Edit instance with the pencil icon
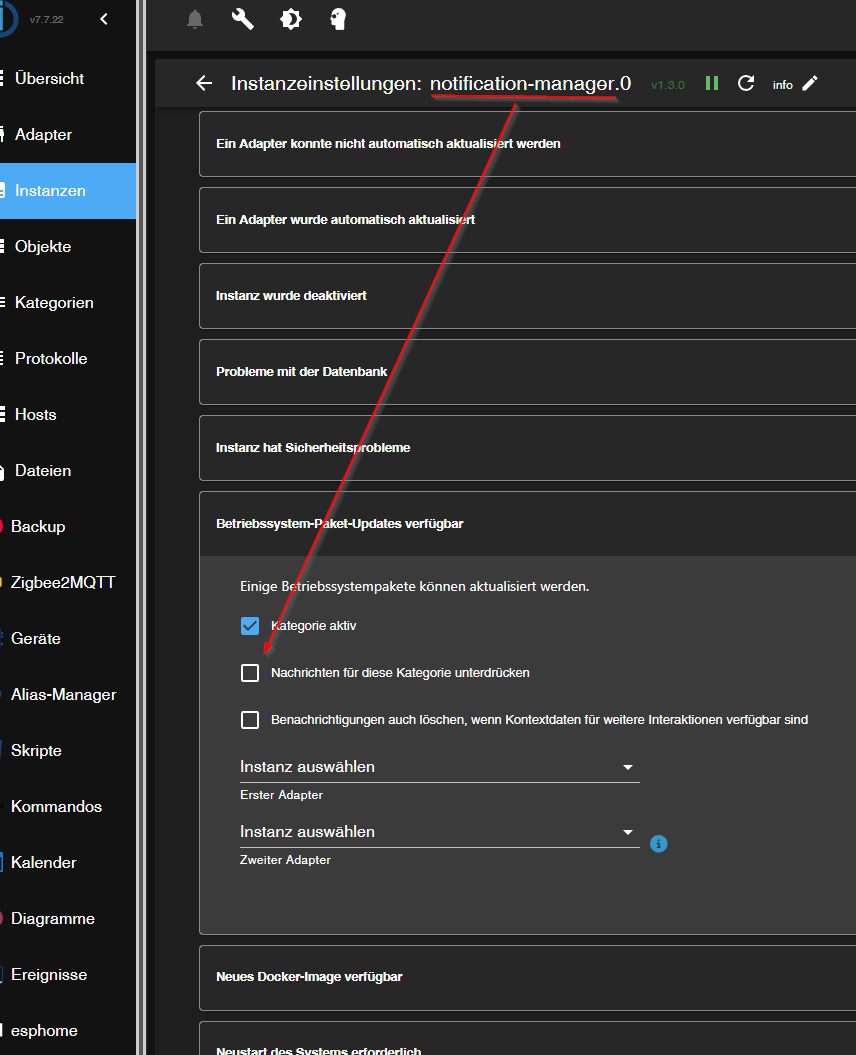 click(810, 83)
